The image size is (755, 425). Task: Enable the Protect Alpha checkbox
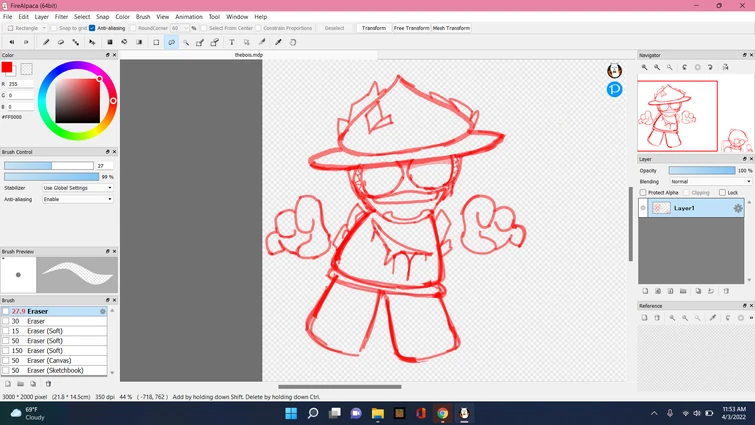click(643, 192)
